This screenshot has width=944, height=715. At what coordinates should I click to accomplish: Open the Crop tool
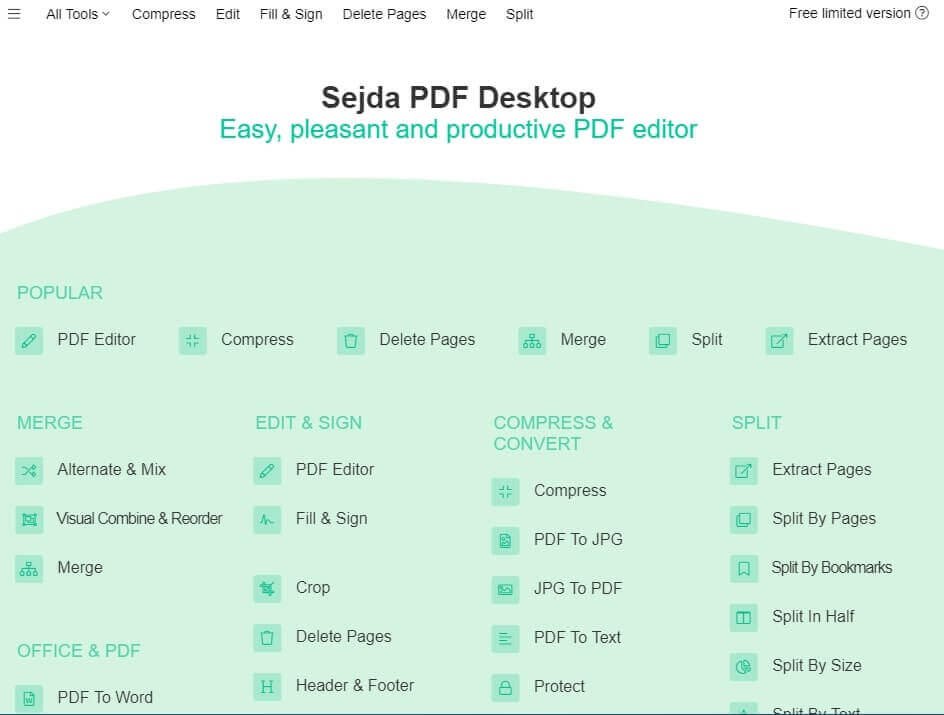(x=312, y=587)
